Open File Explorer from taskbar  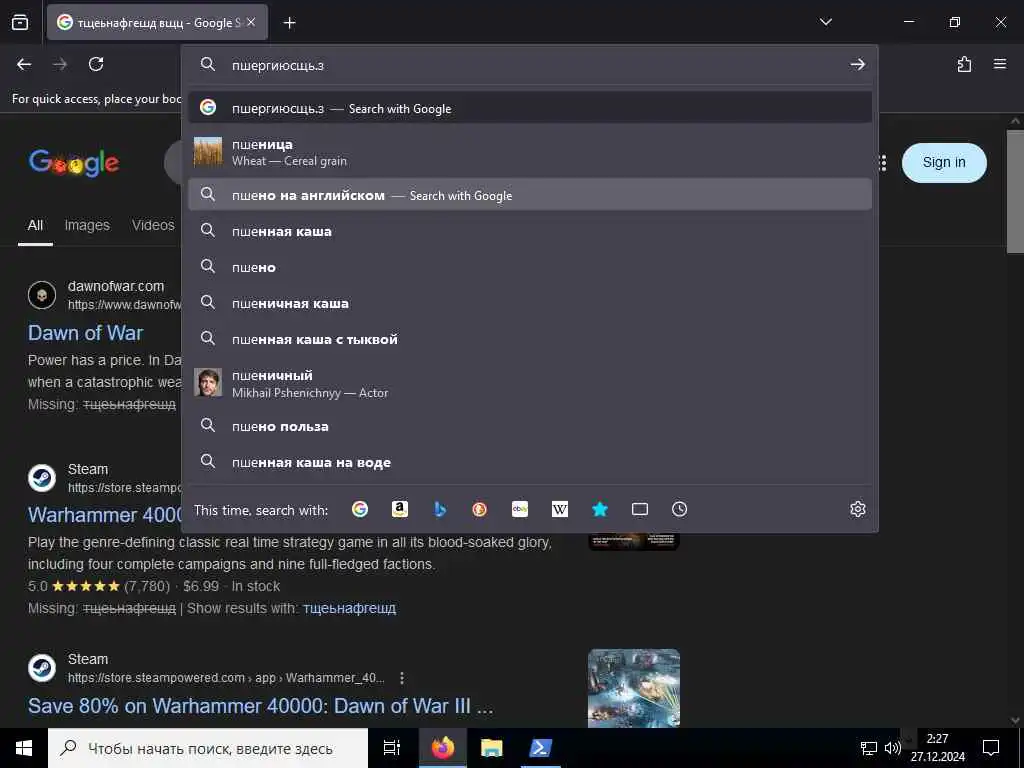click(492, 748)
